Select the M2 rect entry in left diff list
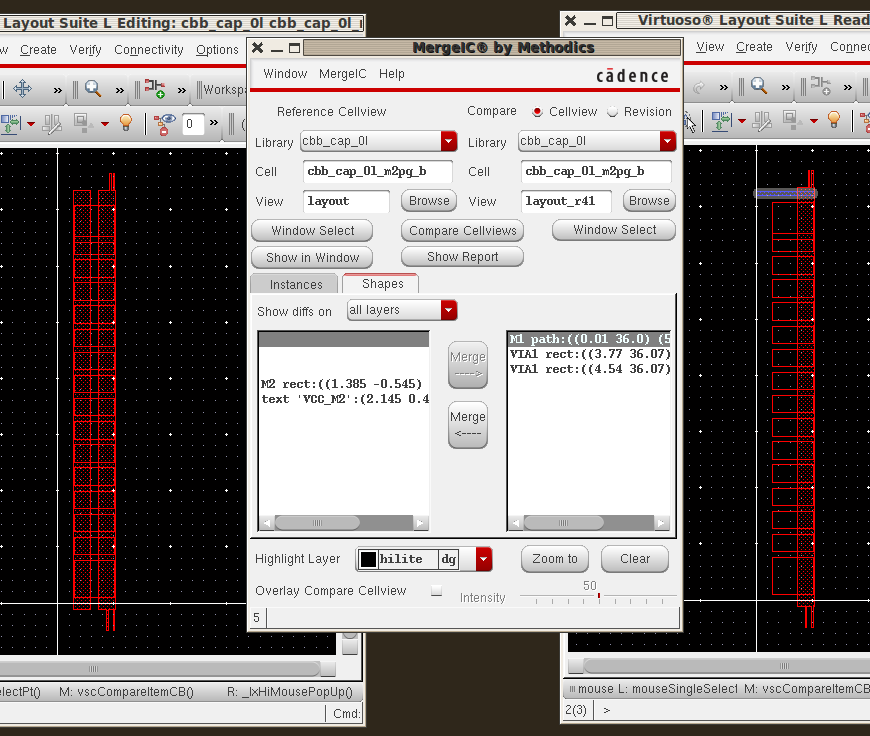The image size is (870, 736). (x=341, y=384)
